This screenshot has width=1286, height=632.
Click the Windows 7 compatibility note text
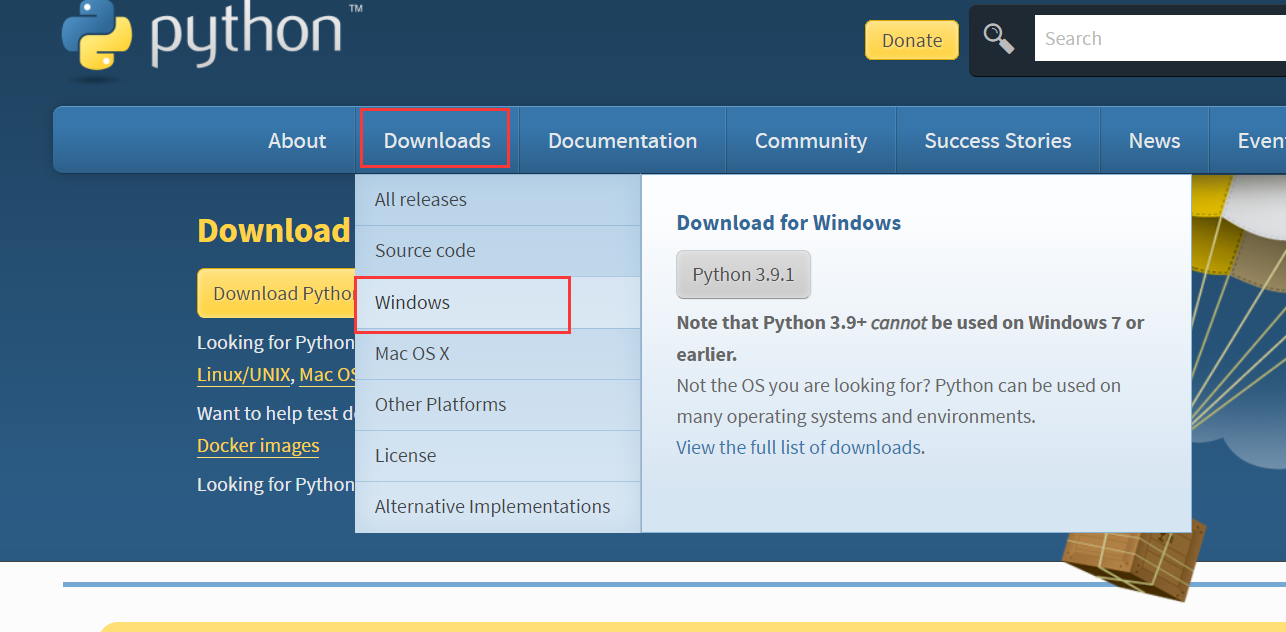[x=910, y=338]
